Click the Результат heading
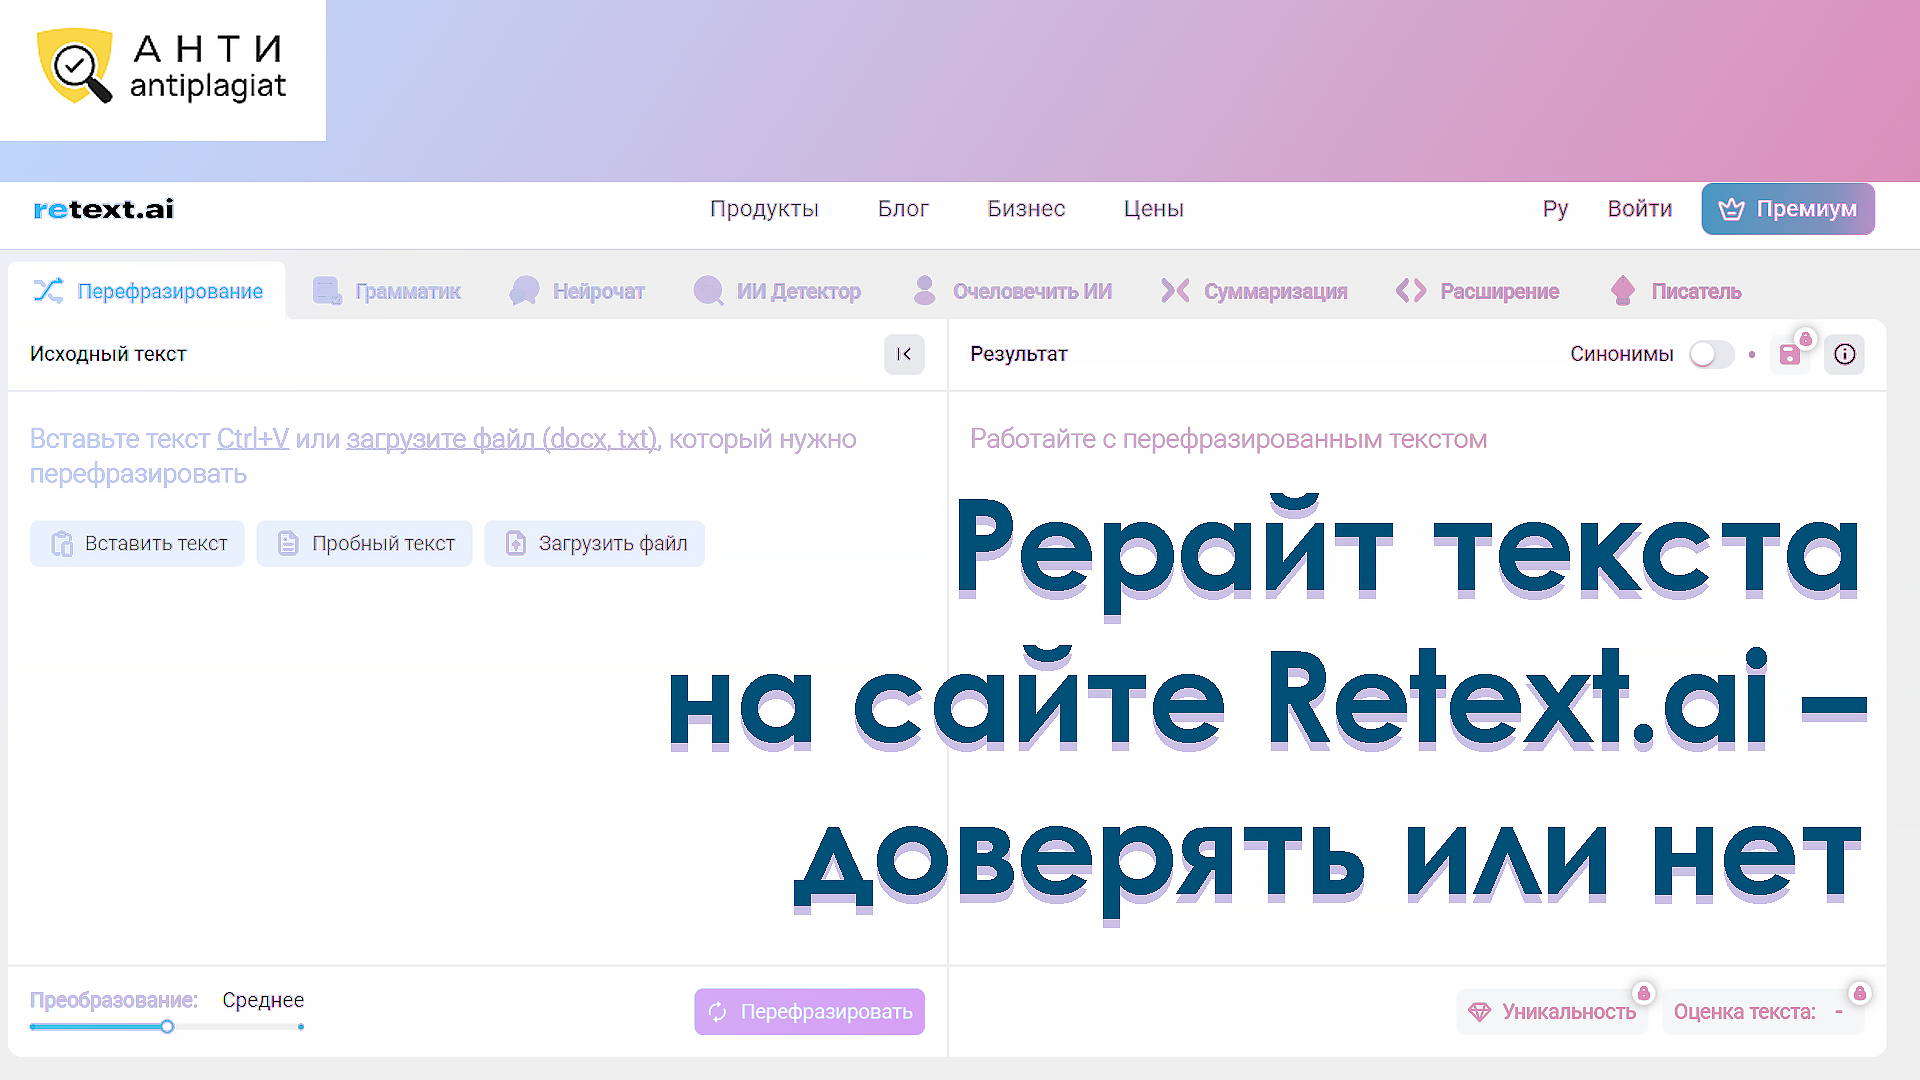 (1018, 354)
